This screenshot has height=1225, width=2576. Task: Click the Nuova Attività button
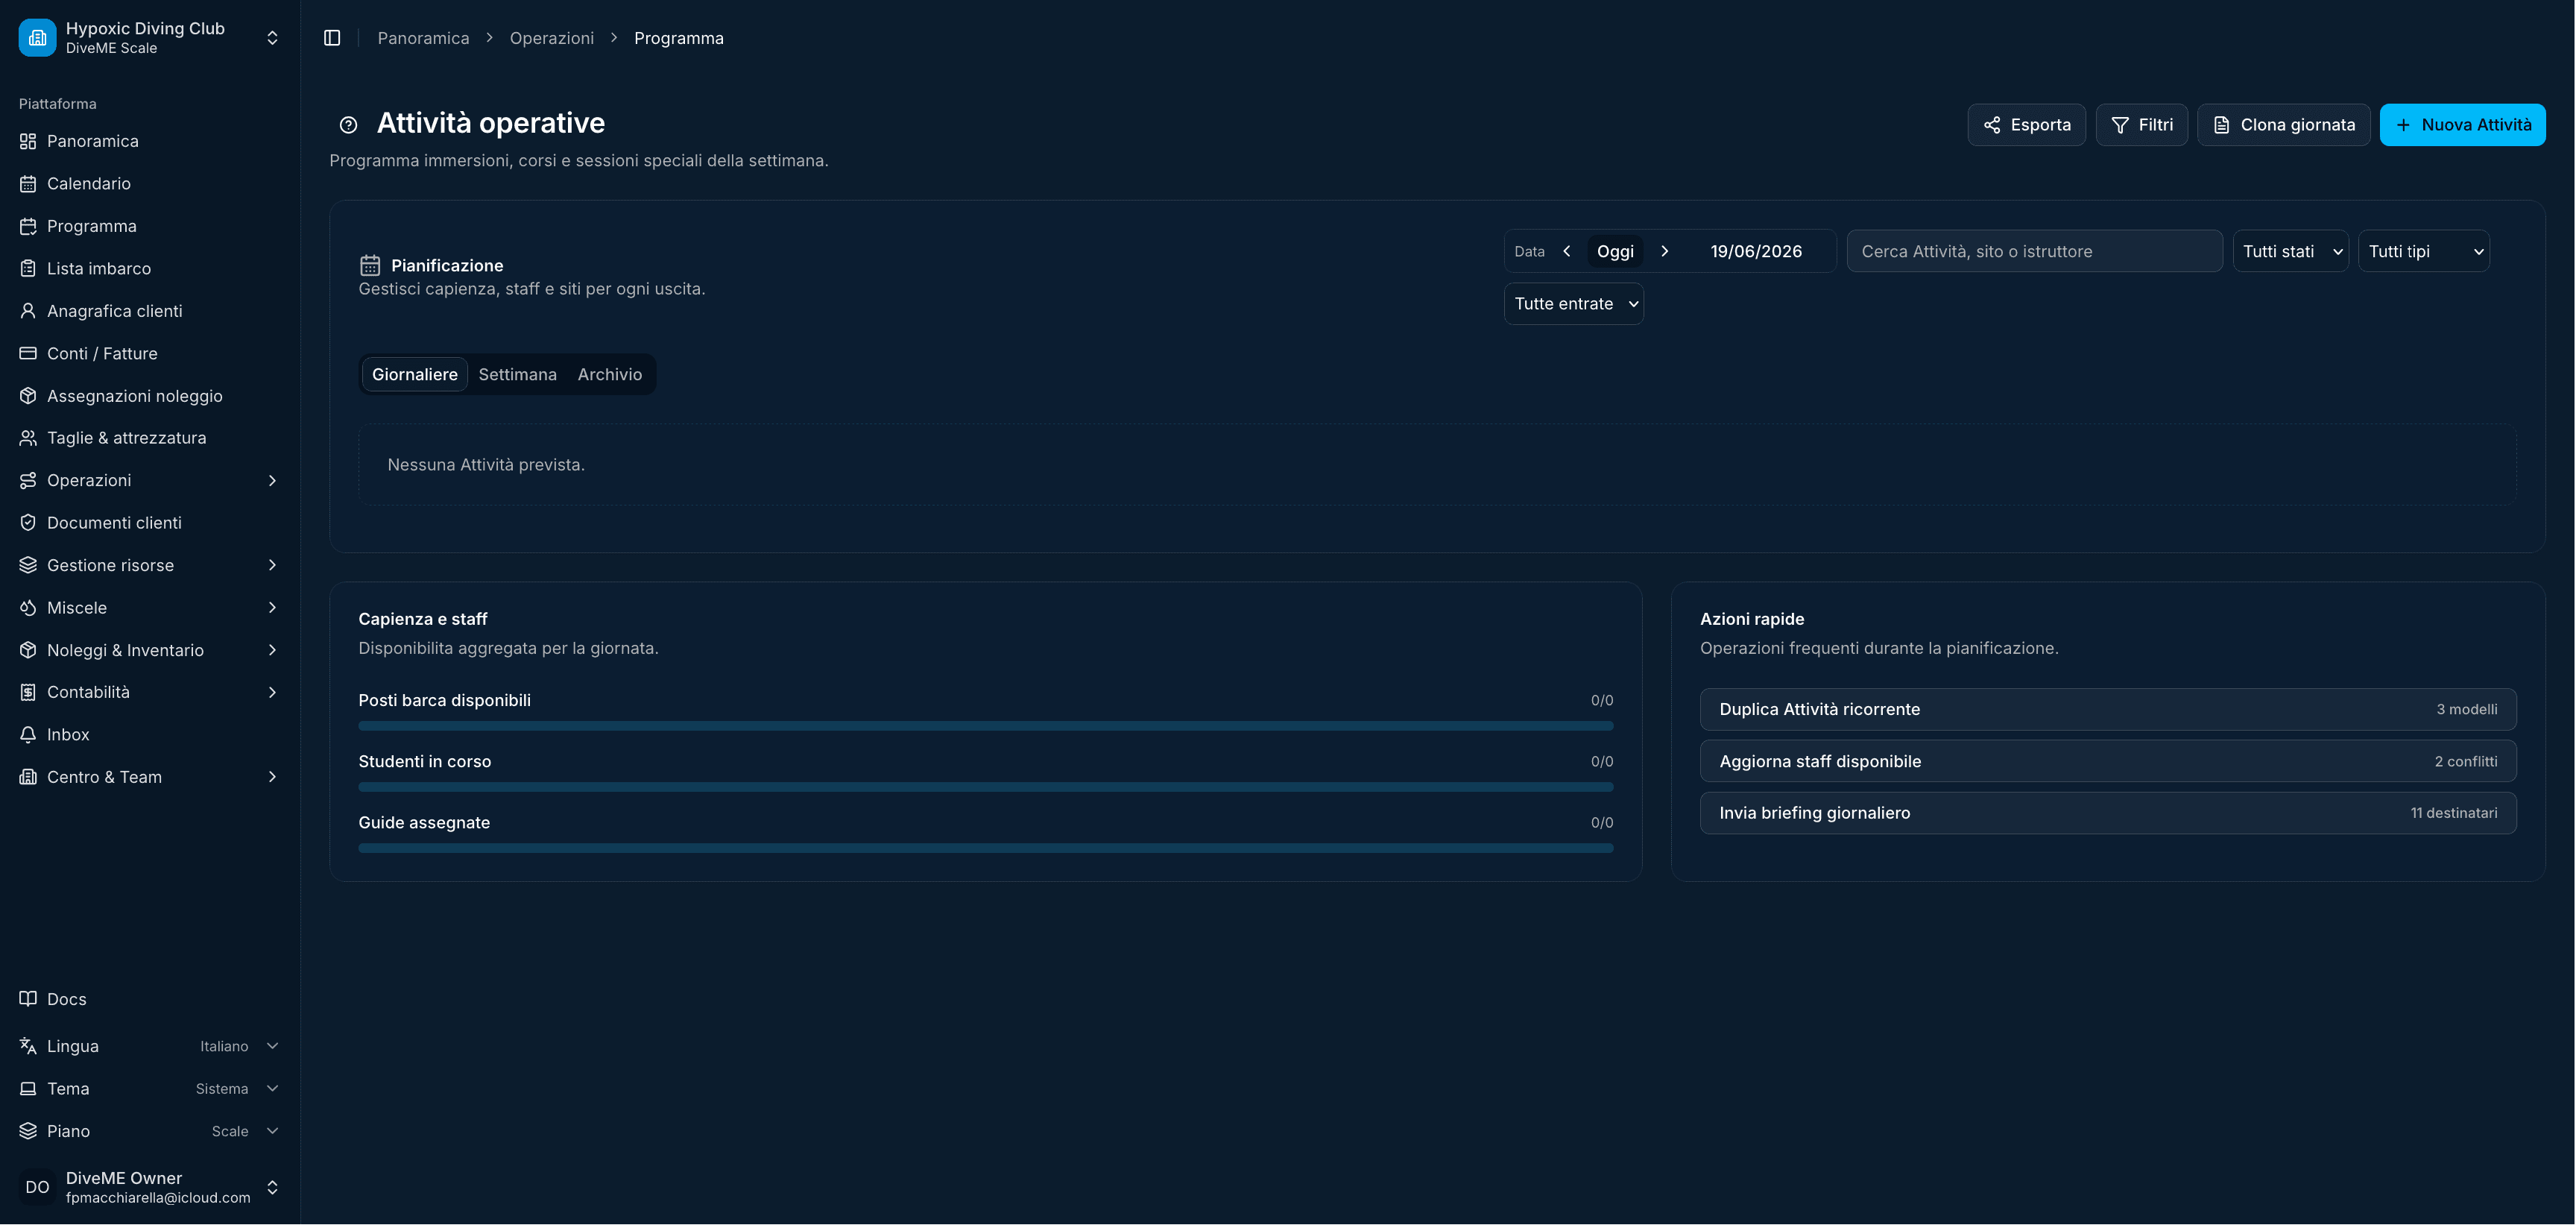pos(2462,125)
